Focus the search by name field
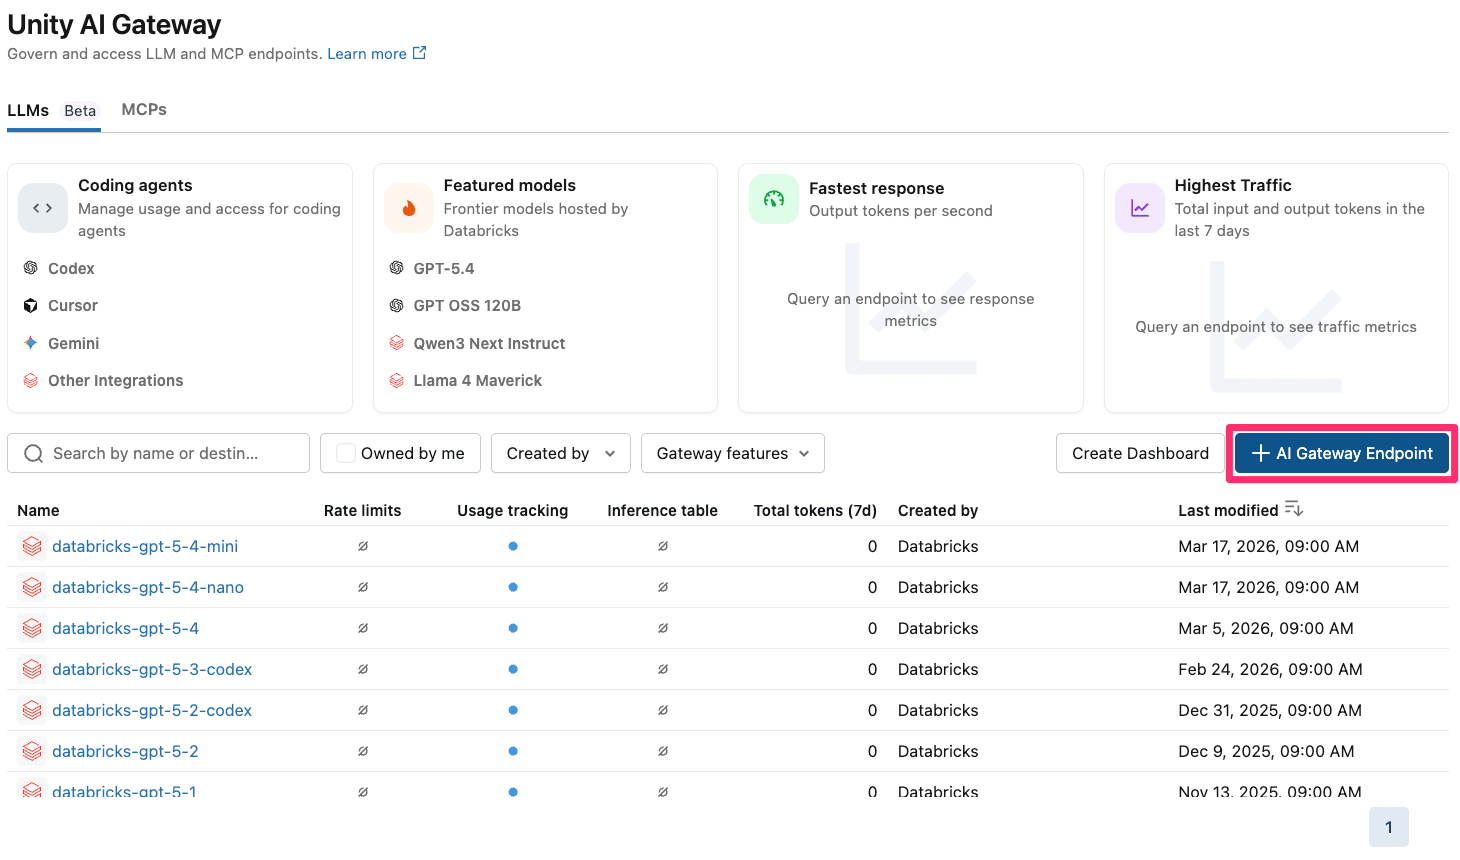 pyautogui.click(x=170, y=453)
